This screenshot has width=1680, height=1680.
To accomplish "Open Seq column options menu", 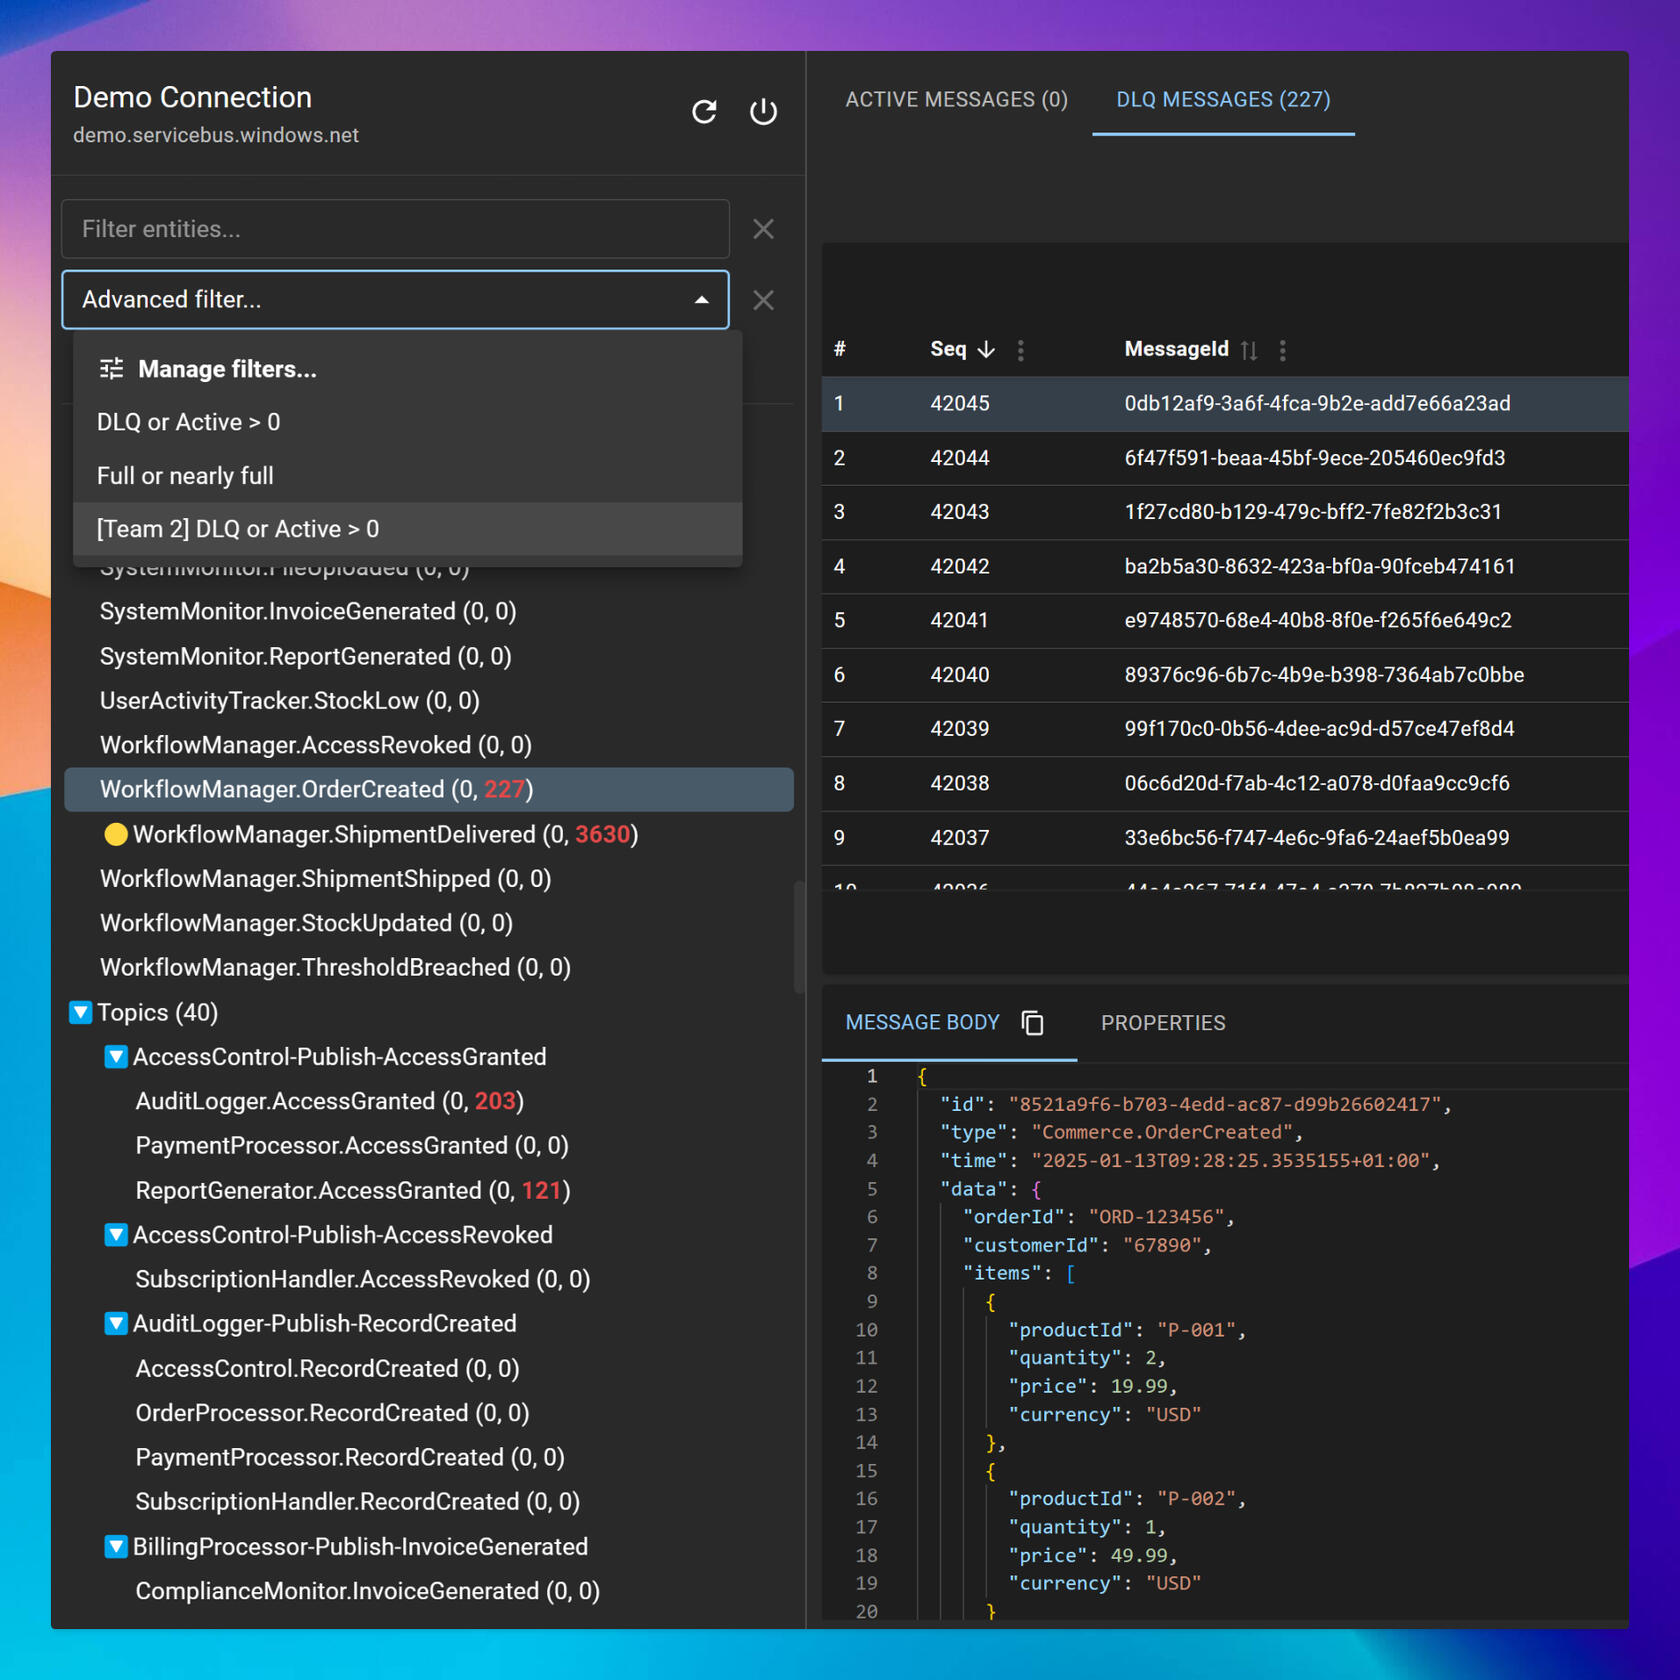I will (x=1020, y=350).
